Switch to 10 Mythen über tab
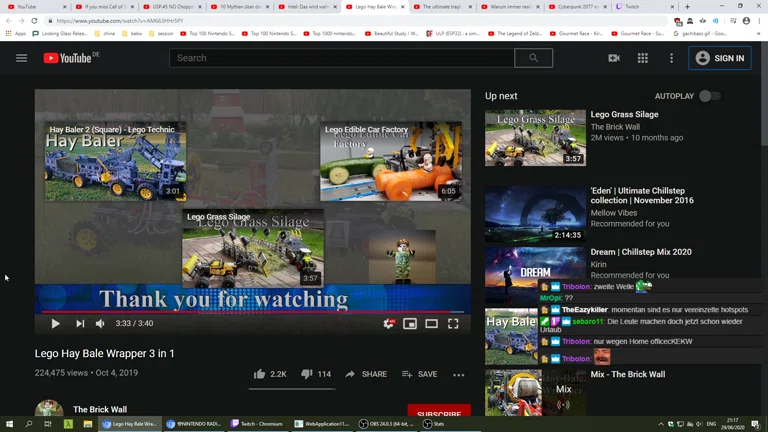 click(x=238, y=7)
